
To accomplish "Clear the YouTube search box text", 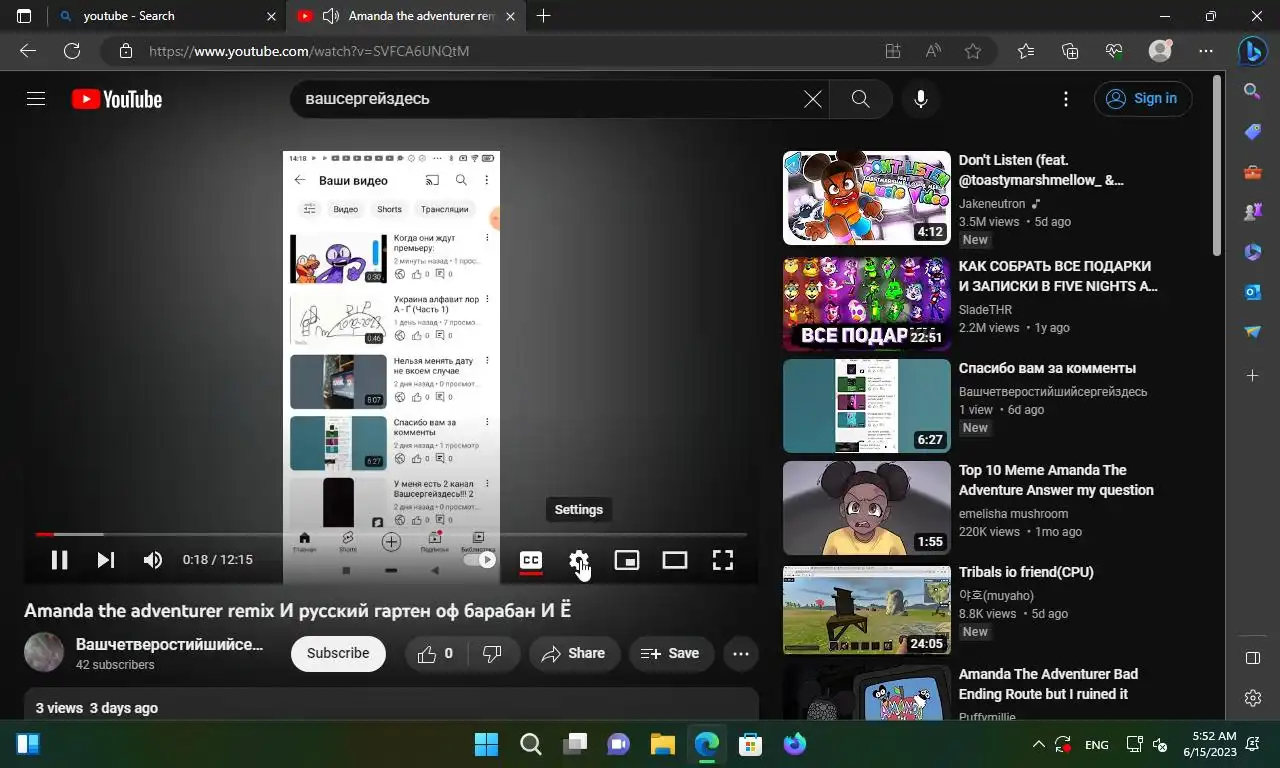I will [x=813, y=99].
